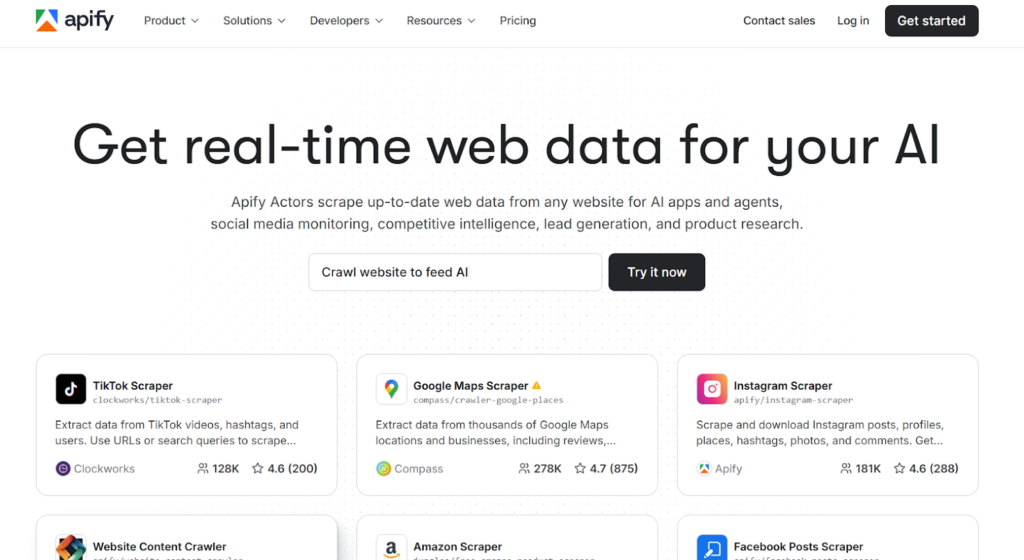
Task: Click the Clockworks publisher icon
Action: [63, 468]
